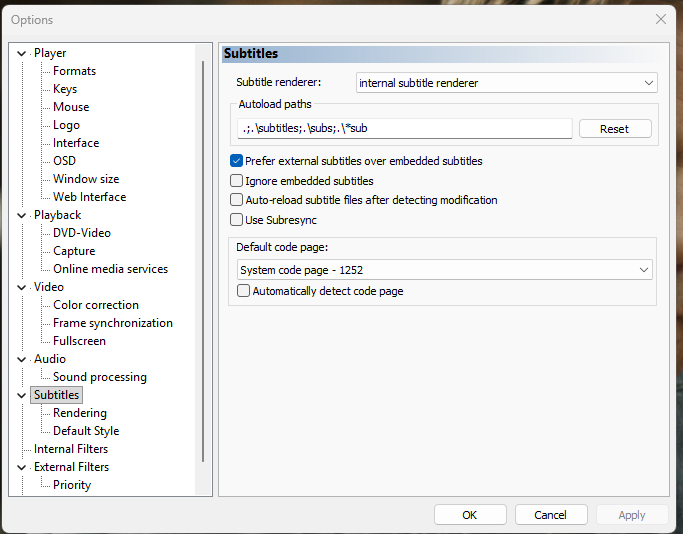Uncheck Prefer external subtitles over embedded
683x534 pixels.
click(236, 161)
